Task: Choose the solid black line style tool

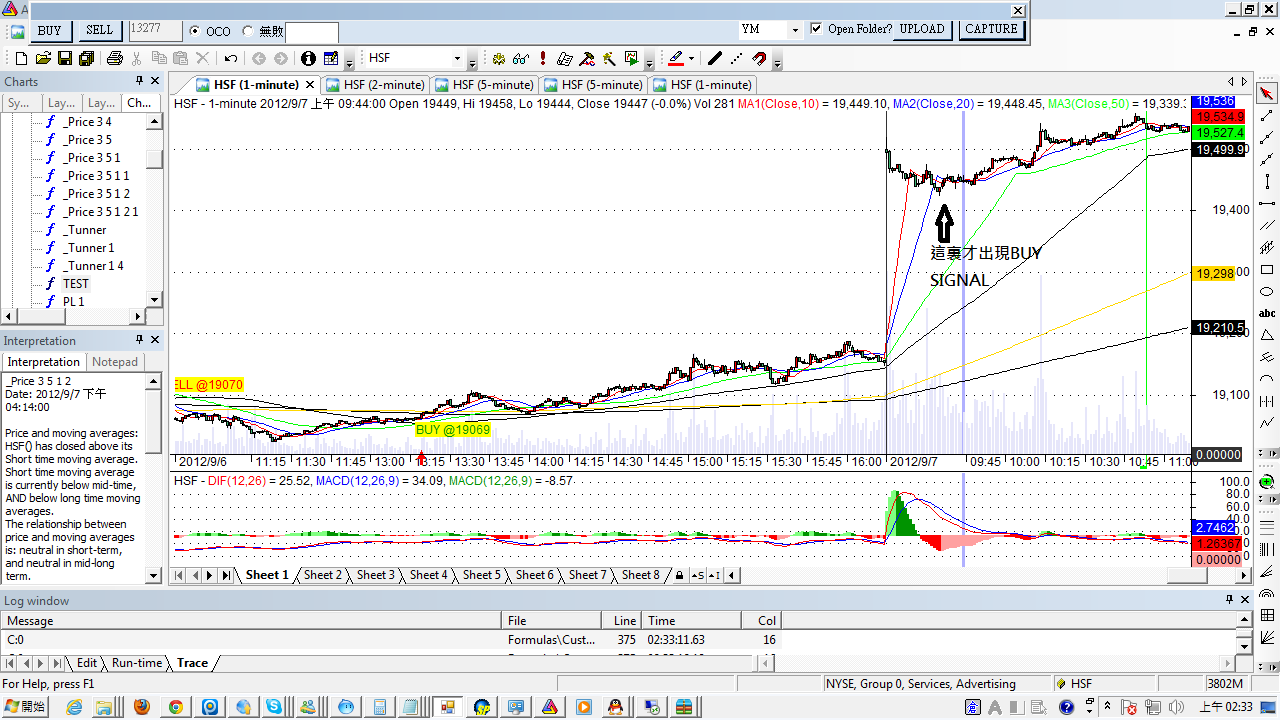Action: point(714,59)
